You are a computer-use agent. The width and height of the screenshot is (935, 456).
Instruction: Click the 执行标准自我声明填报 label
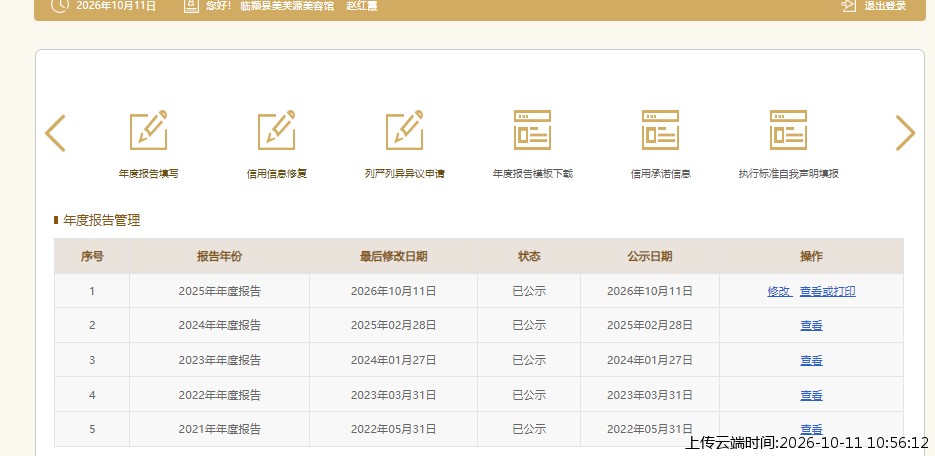[788, 174]
